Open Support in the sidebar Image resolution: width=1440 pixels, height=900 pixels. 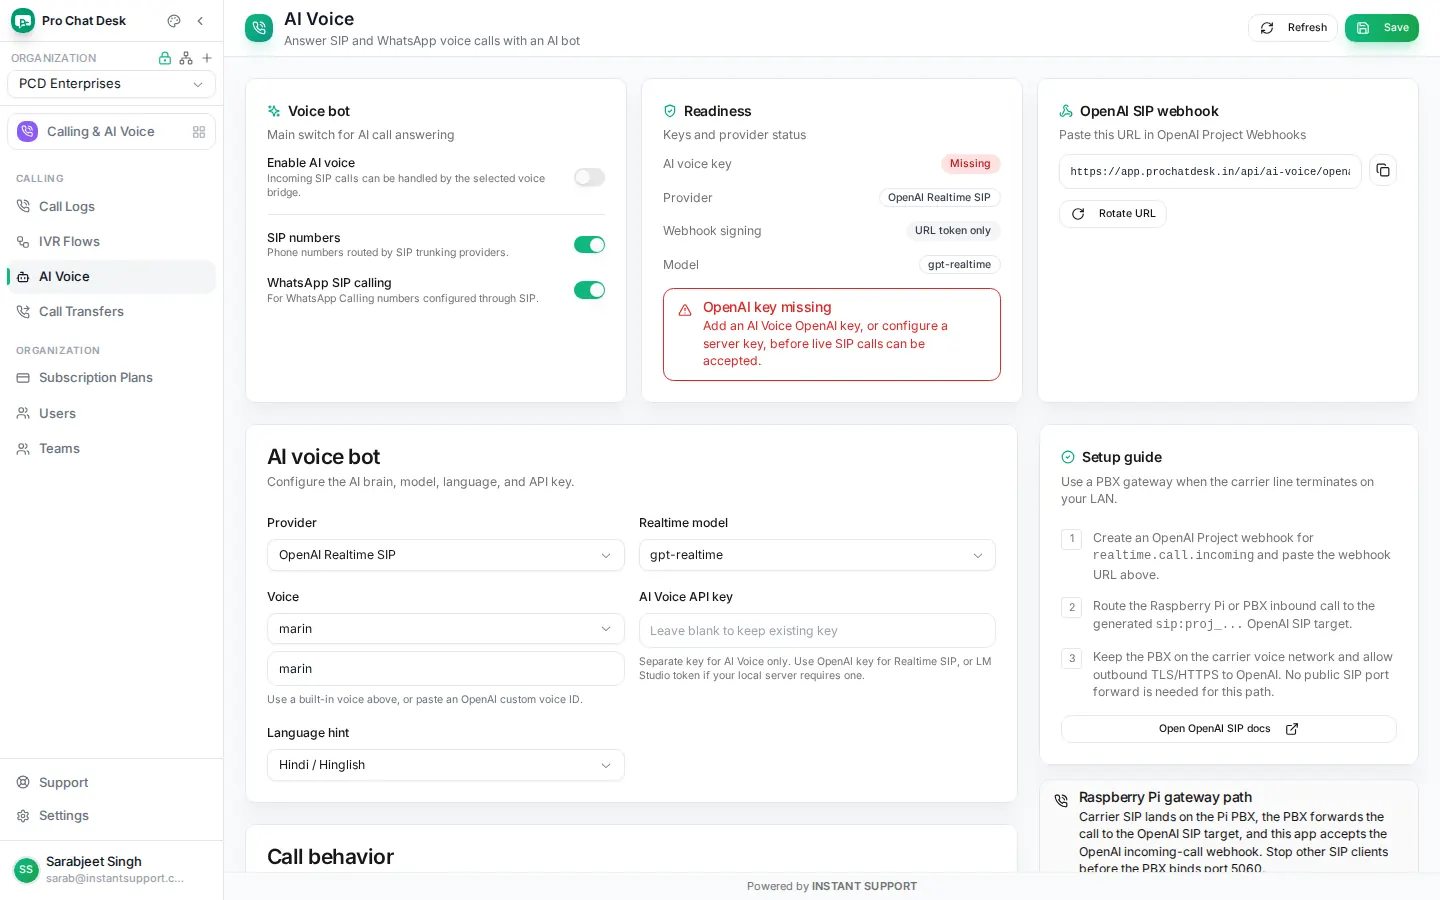111,783
